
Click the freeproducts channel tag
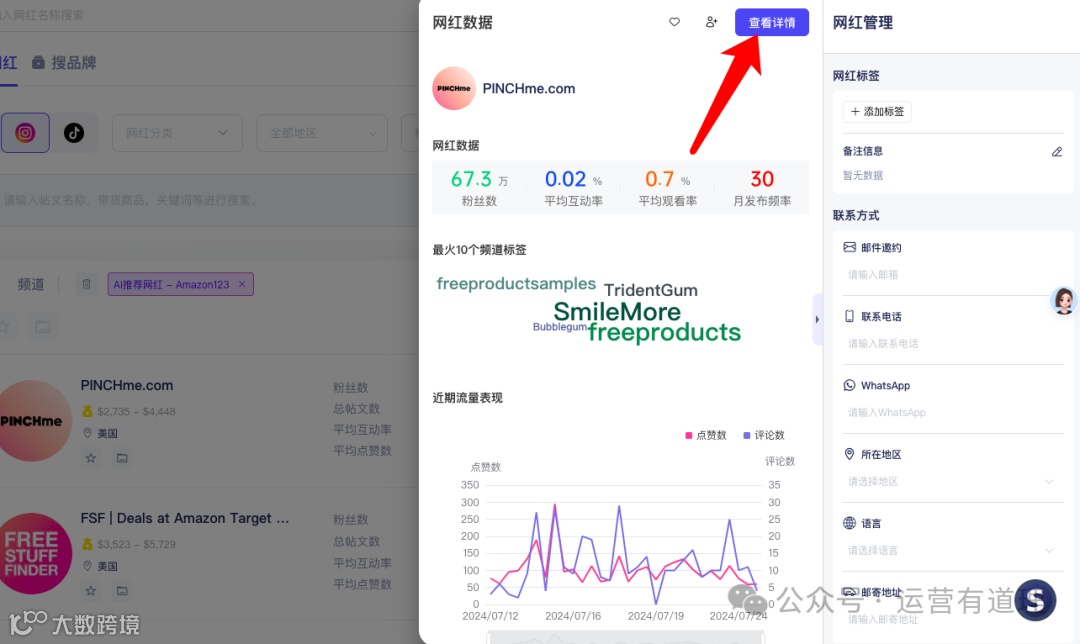(x=664, y=333)
